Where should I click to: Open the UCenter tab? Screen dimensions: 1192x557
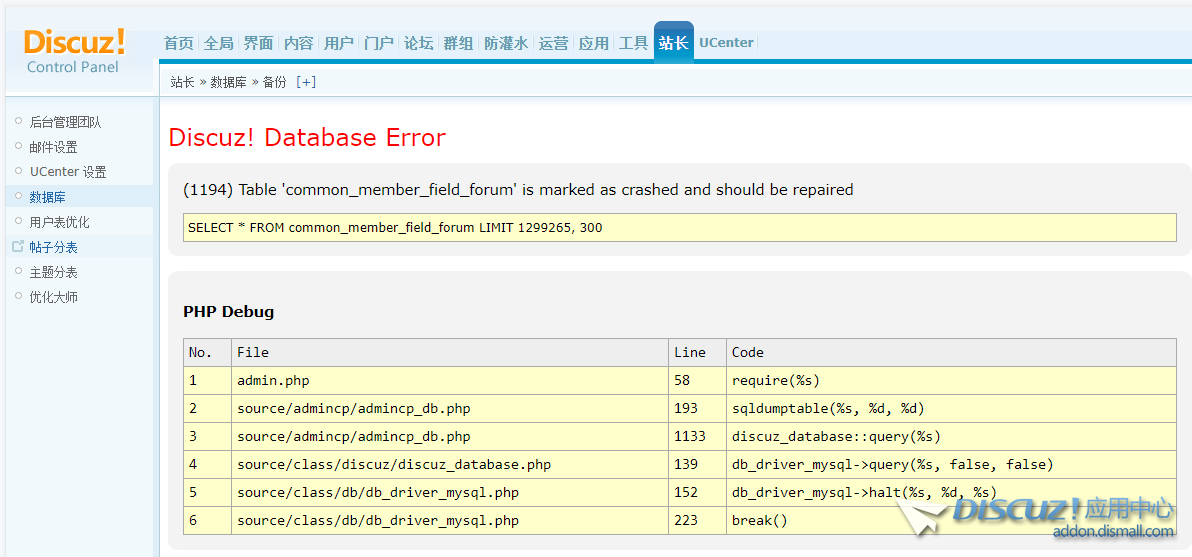[726, 43]
